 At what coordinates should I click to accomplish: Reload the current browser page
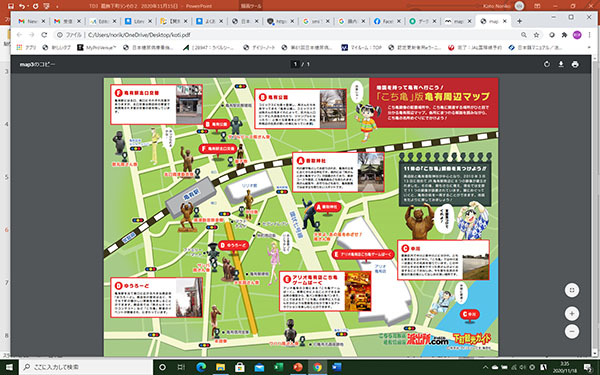click(x=44, y=35)
